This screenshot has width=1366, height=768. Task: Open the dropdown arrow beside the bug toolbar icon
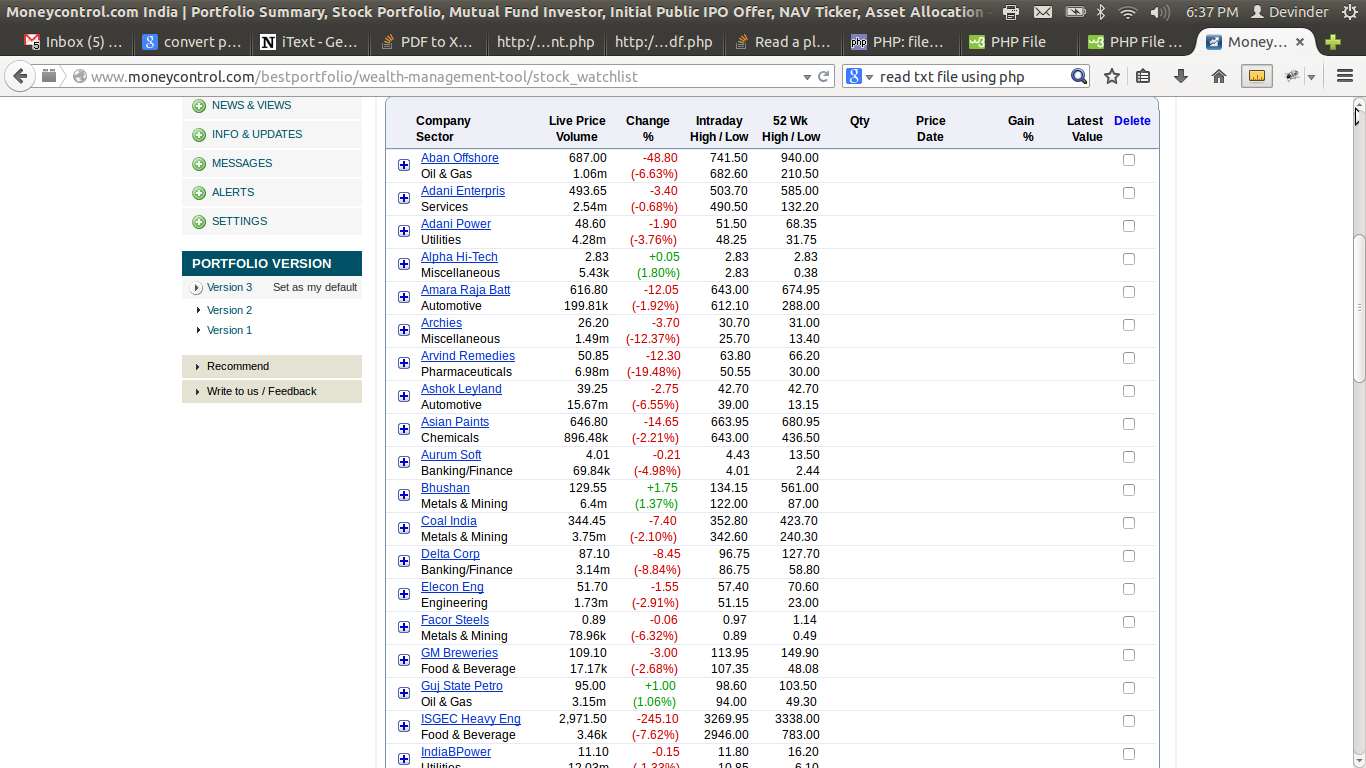pyautogui.click(x=1311, y=77)
